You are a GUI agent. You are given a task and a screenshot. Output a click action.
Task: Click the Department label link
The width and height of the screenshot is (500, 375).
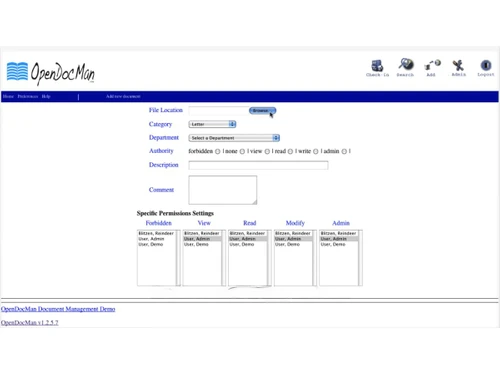click(164, 138)
